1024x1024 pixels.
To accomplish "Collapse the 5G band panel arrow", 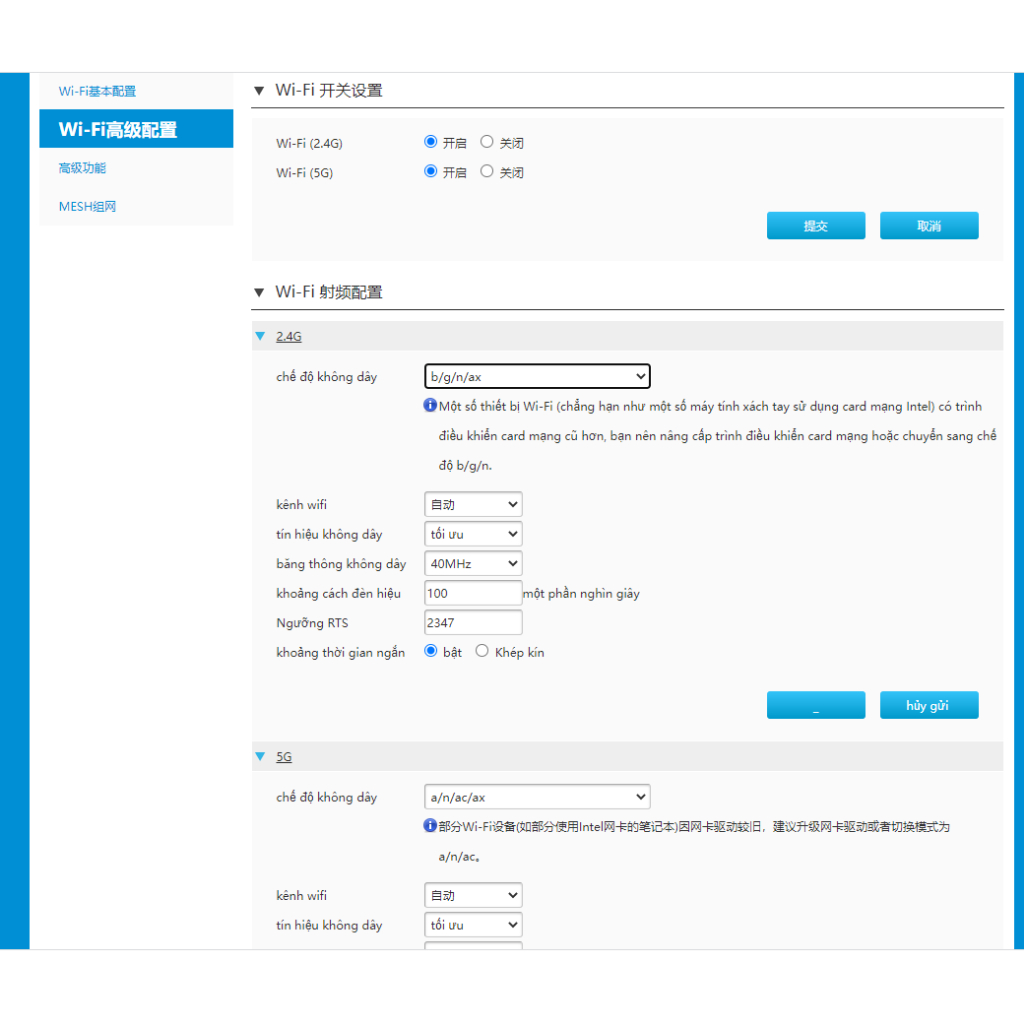I will 260,757.
